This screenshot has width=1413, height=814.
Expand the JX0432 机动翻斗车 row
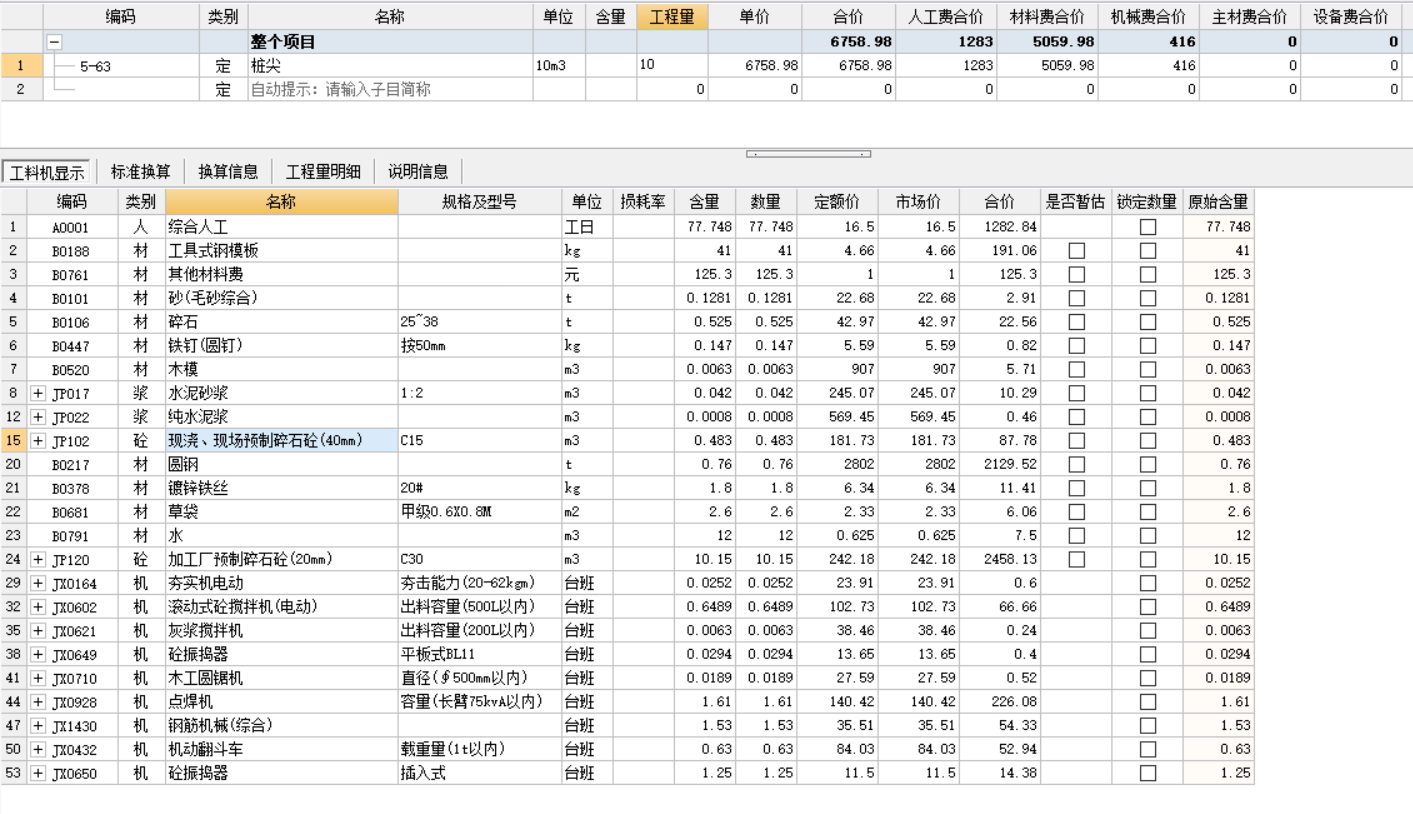[x=39, y=750]
